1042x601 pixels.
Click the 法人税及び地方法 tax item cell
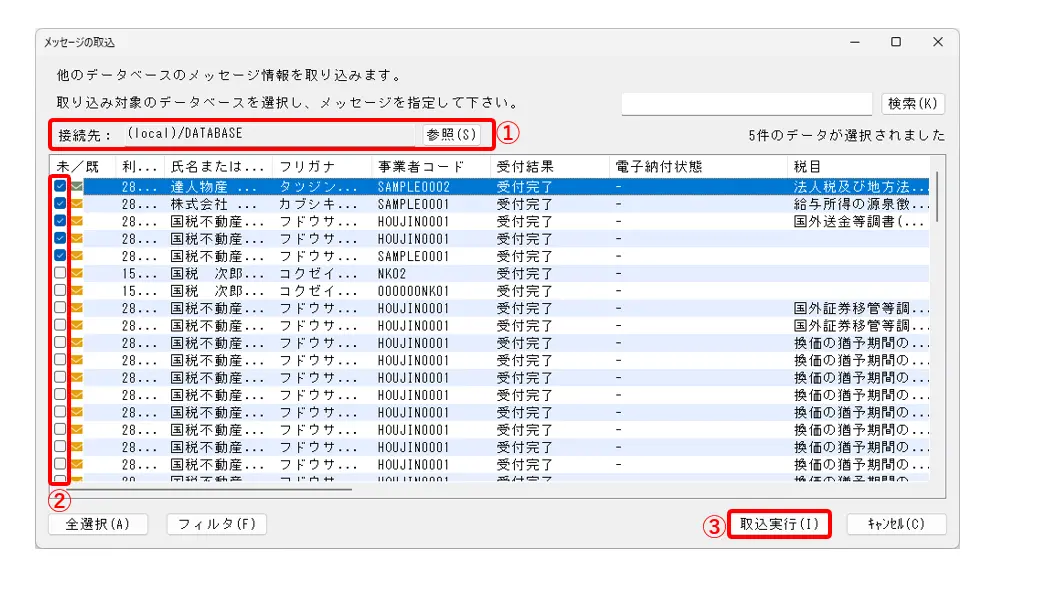tap(859, 187)
